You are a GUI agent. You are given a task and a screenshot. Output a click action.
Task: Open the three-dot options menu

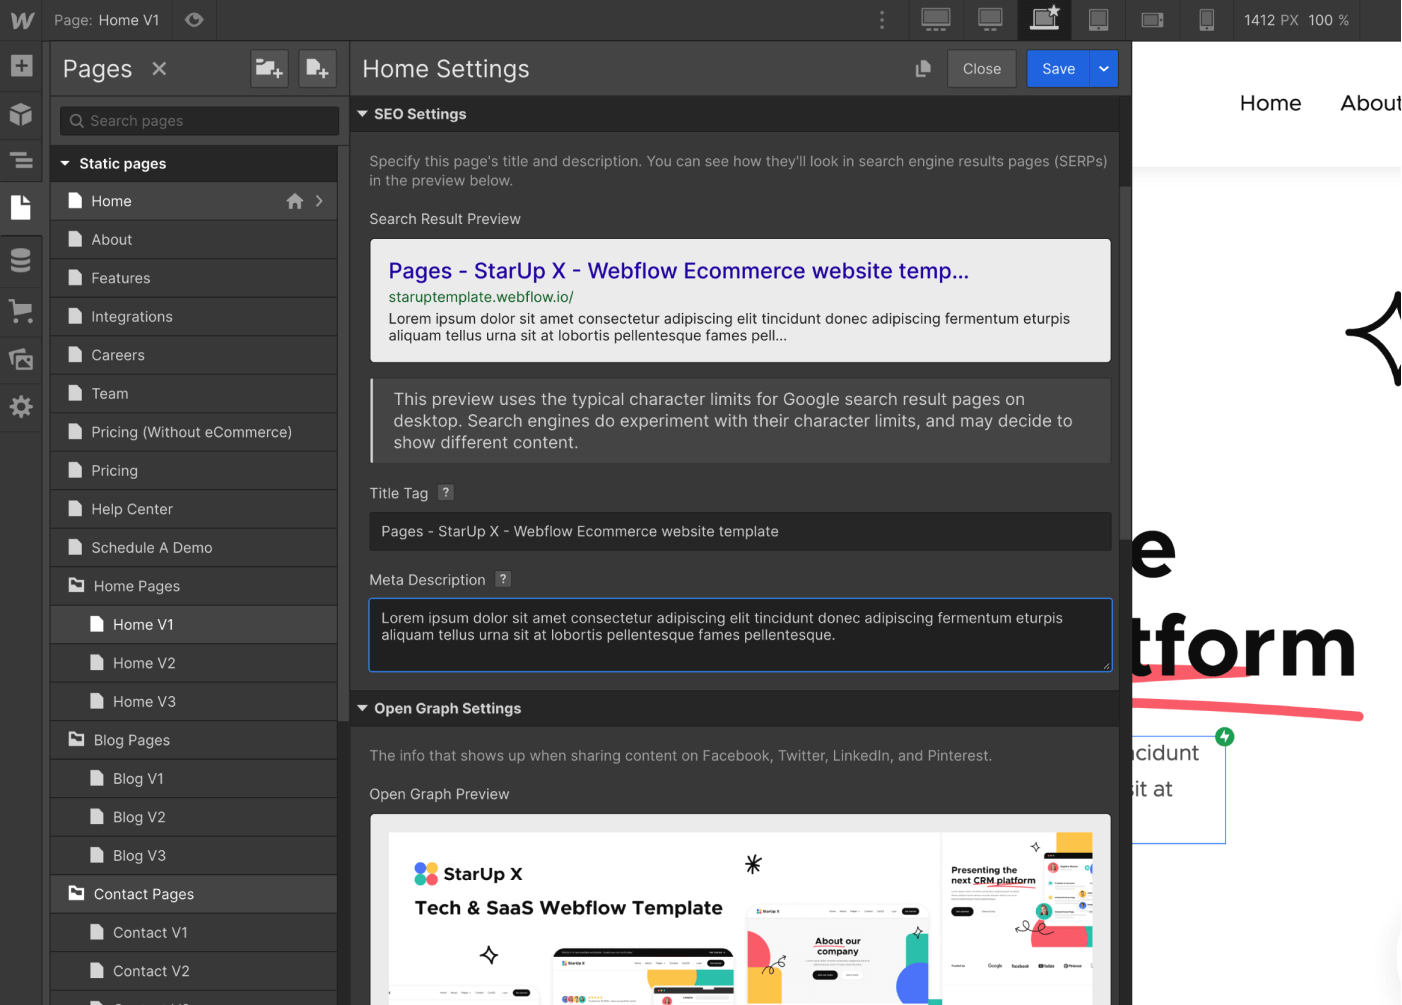pyautogui.click(x=881, y=20)
